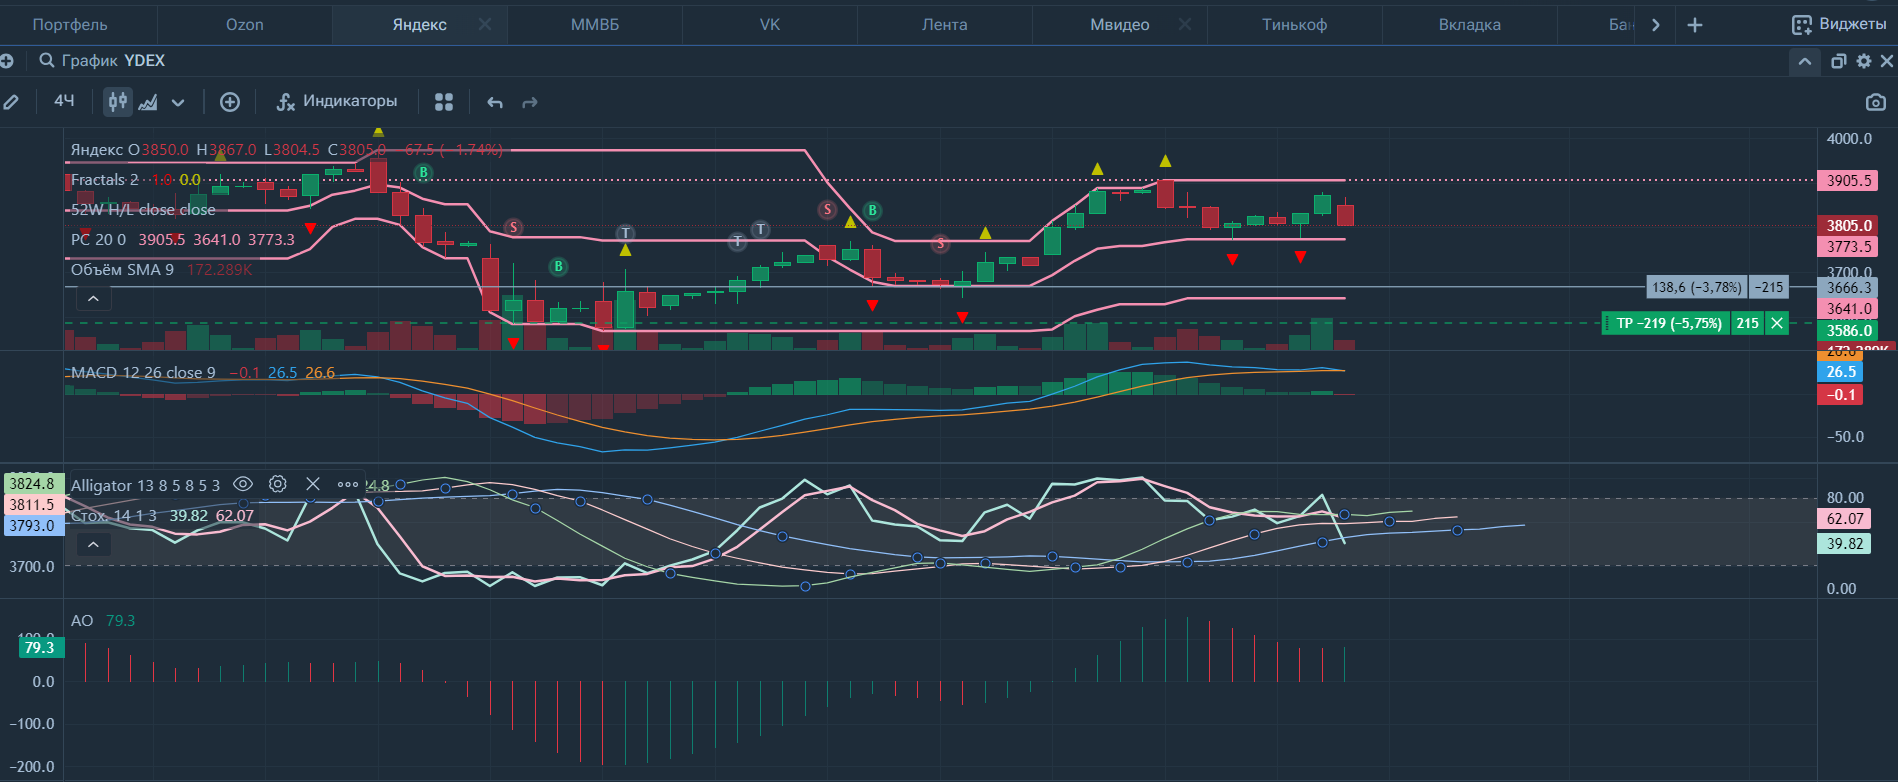Click the MACD 12 26 close 9 label
Image resolution: width=1898 pixels, height=782 pixels.
point(143,373)
